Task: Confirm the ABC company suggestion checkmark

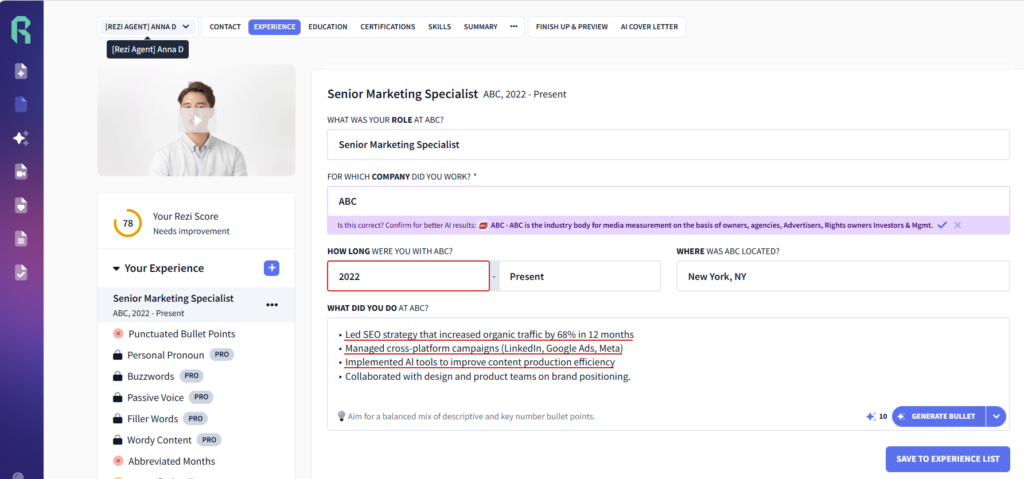Action: [x=941, y=225]
